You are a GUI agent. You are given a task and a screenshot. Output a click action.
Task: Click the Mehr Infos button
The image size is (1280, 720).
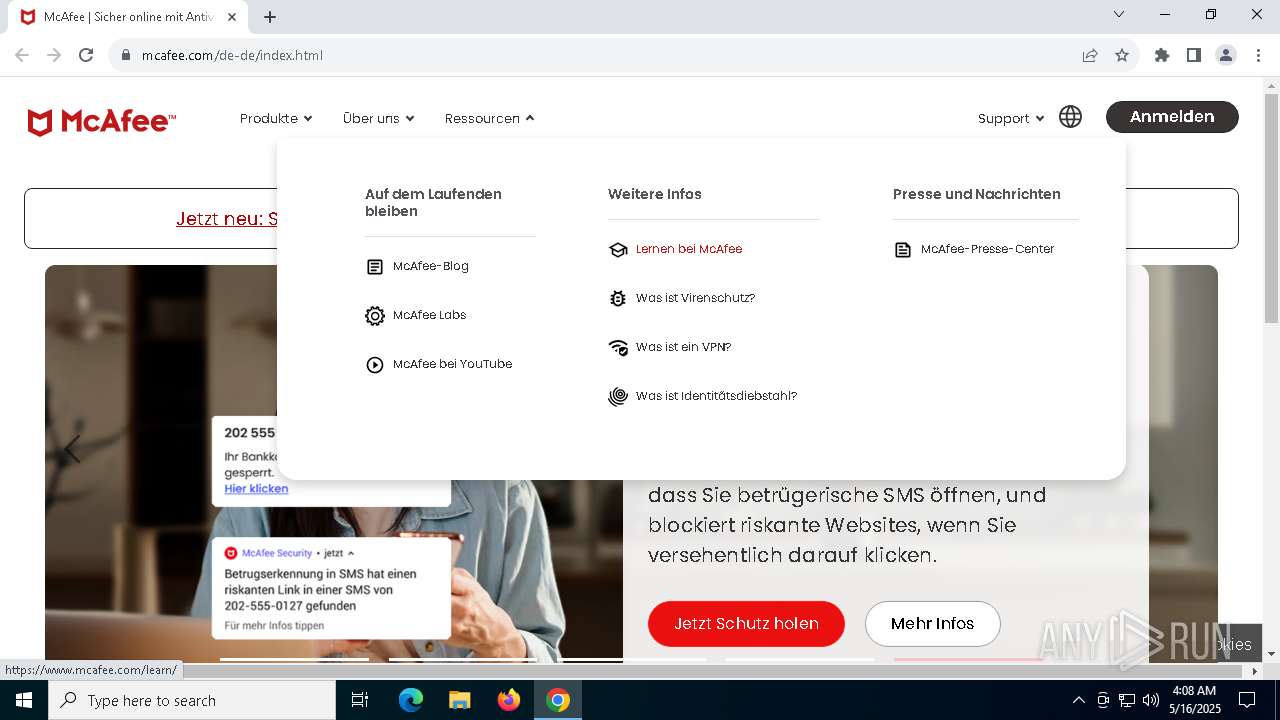(x=932, y=624)
